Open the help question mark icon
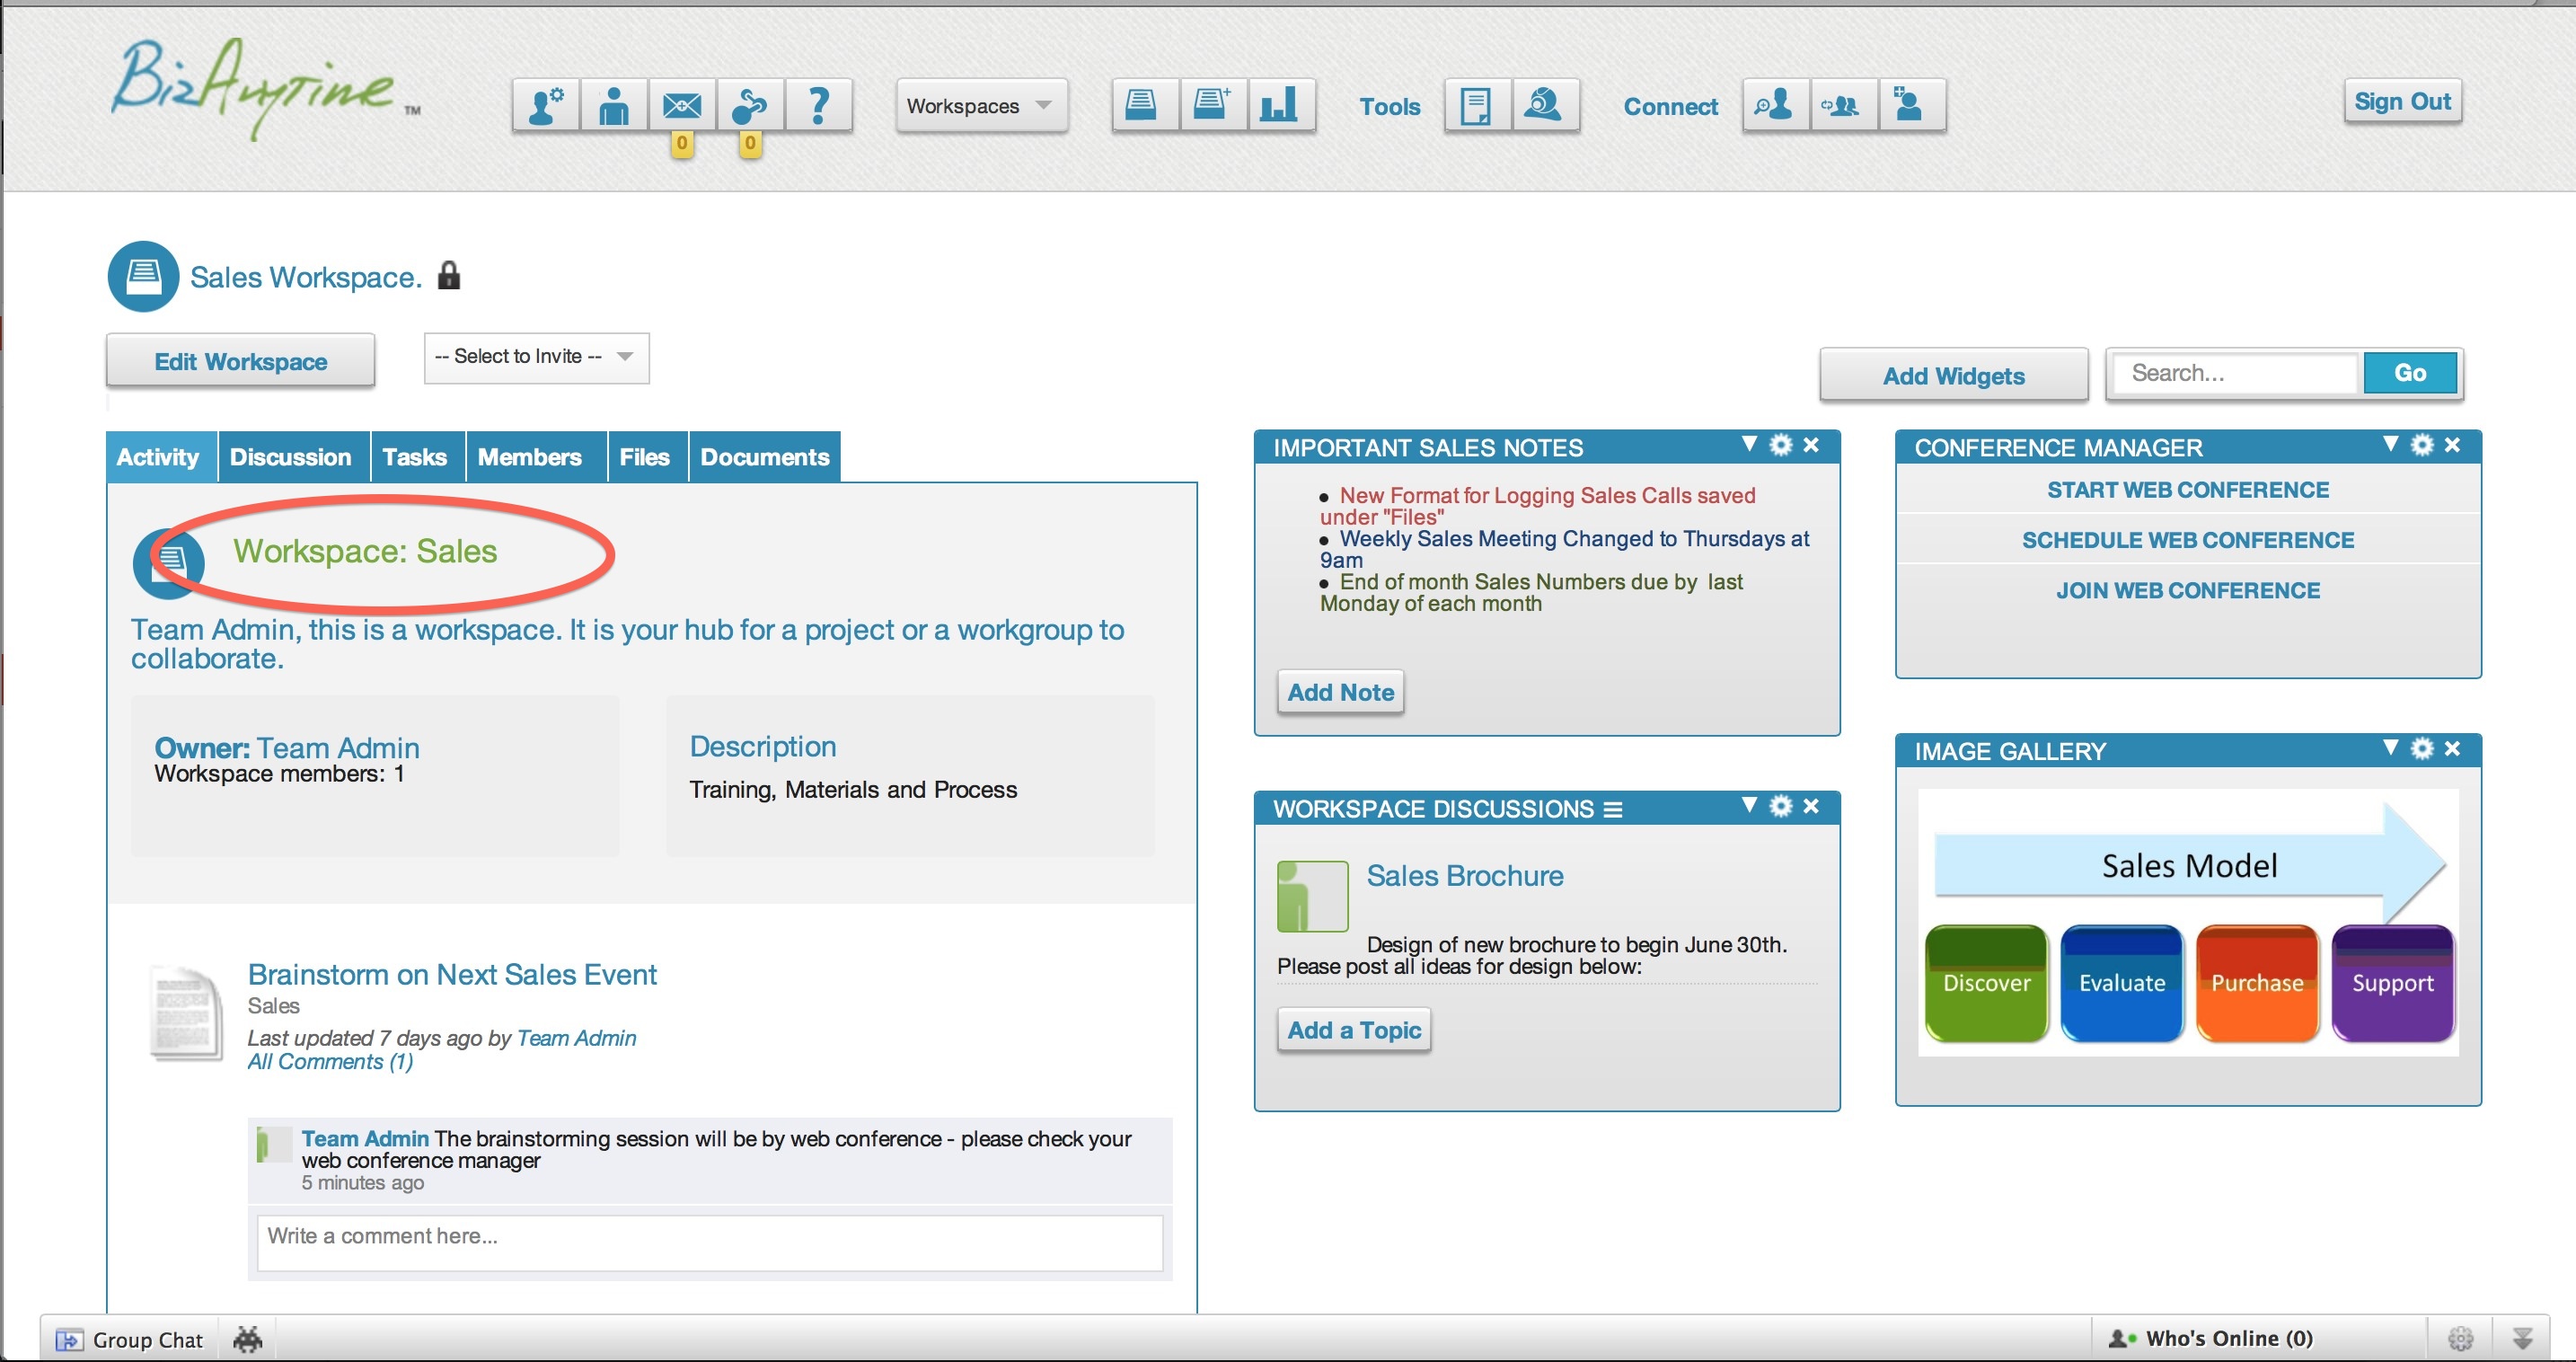Viewport: 2576px width, 1362px height. tap(818, 105)
